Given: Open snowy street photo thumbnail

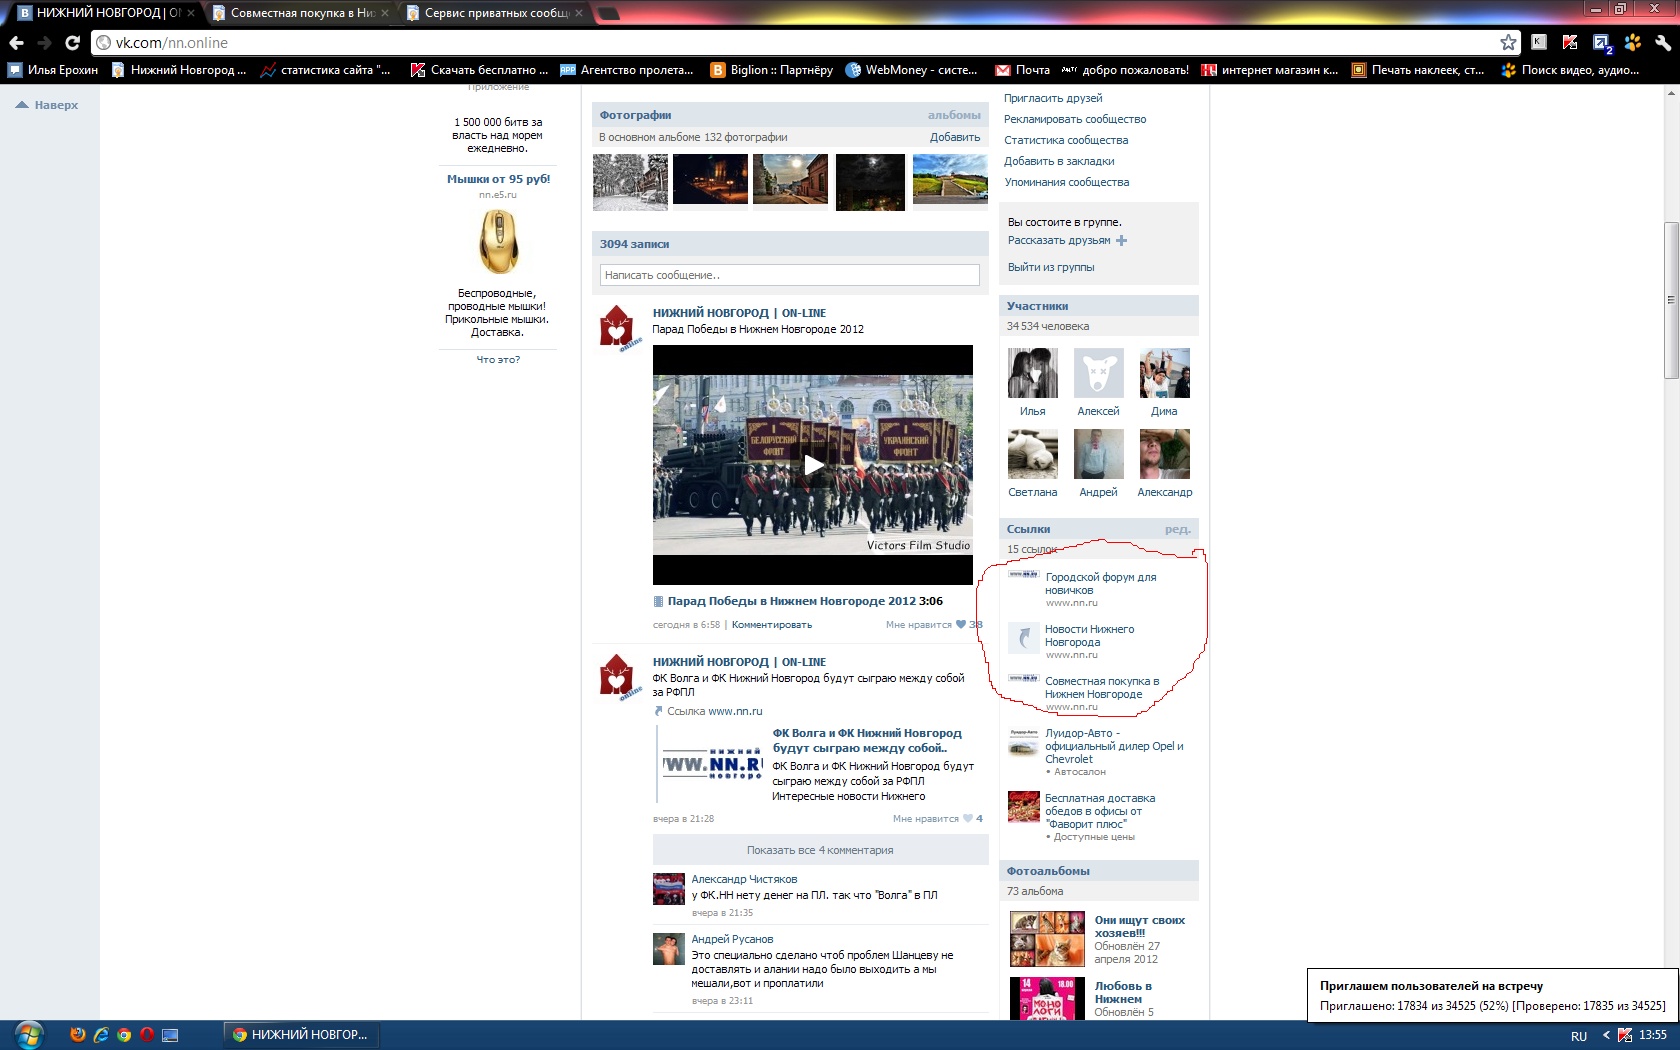Looking at the screenshot, I should pos(630,182).
